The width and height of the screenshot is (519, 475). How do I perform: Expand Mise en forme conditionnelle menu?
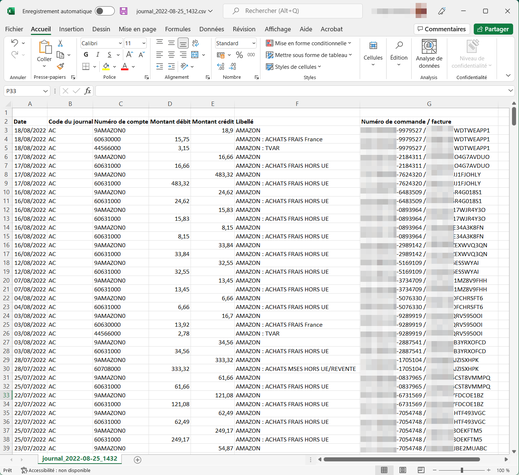click(x=308, y=43)
